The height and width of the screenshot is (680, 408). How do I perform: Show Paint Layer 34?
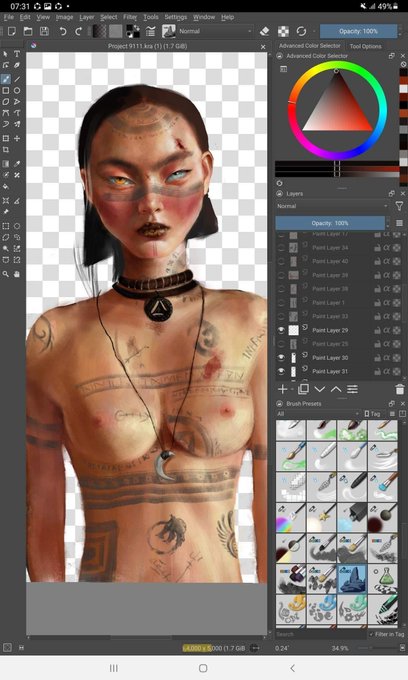[x=281, y=248]
